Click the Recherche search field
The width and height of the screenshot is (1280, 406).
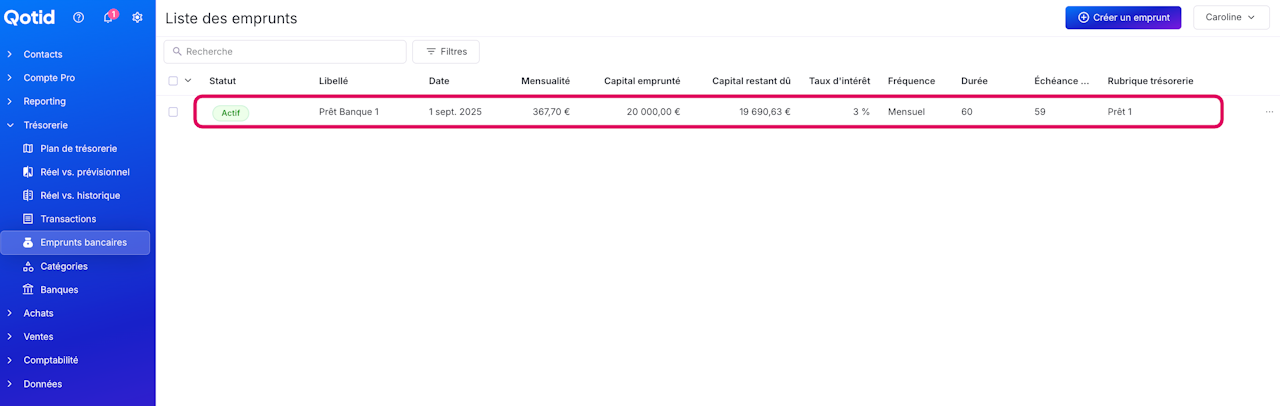click(290, 51)
